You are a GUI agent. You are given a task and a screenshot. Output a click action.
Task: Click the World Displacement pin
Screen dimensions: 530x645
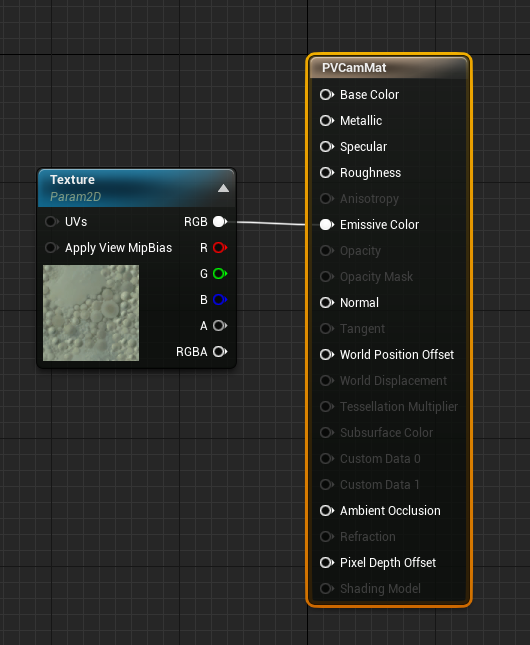click(x=327, y=381)
